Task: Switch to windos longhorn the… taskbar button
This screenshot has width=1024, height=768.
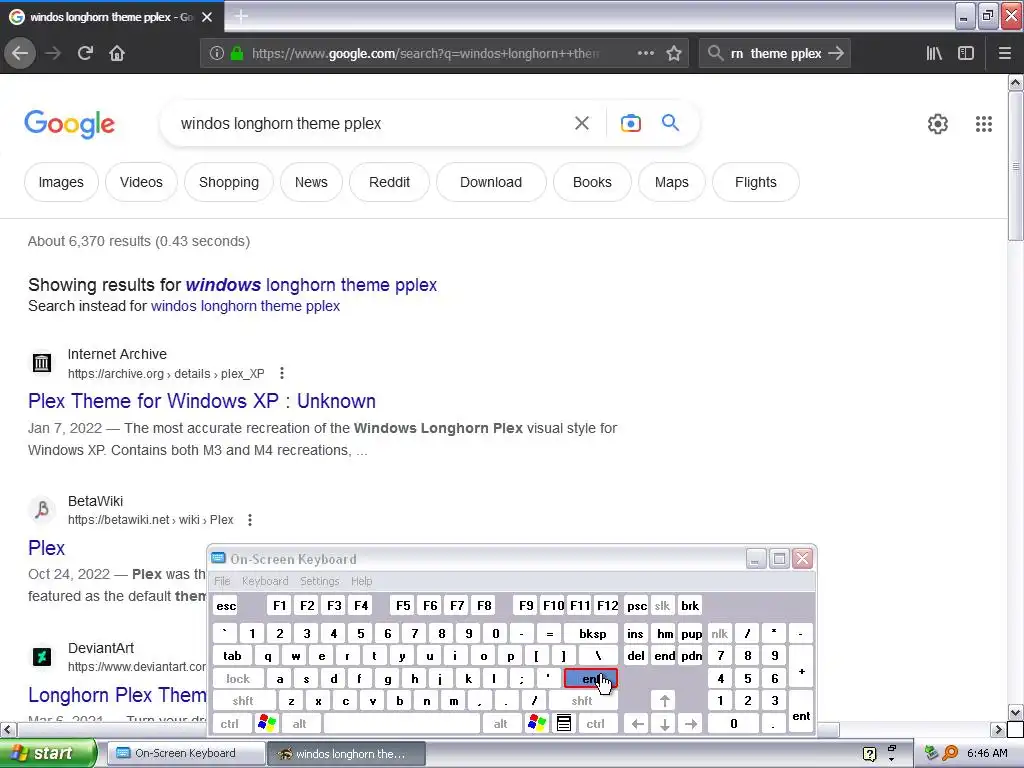Action: 347,754
